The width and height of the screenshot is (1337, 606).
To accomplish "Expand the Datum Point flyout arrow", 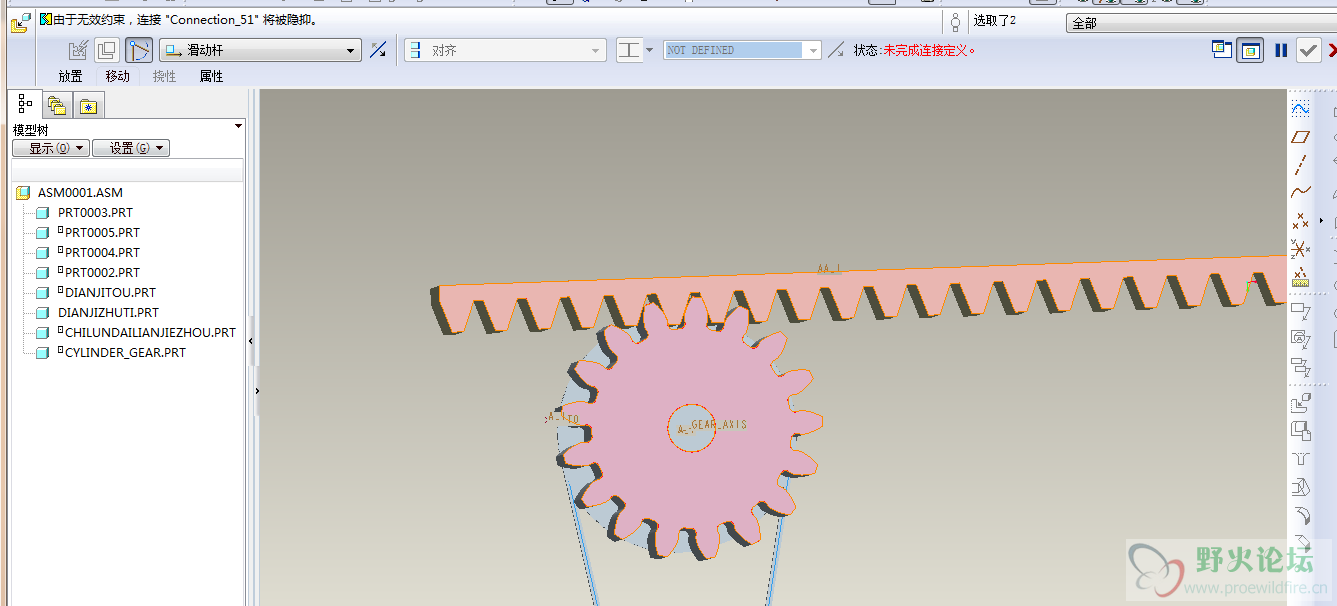I will pos(1321,220).
